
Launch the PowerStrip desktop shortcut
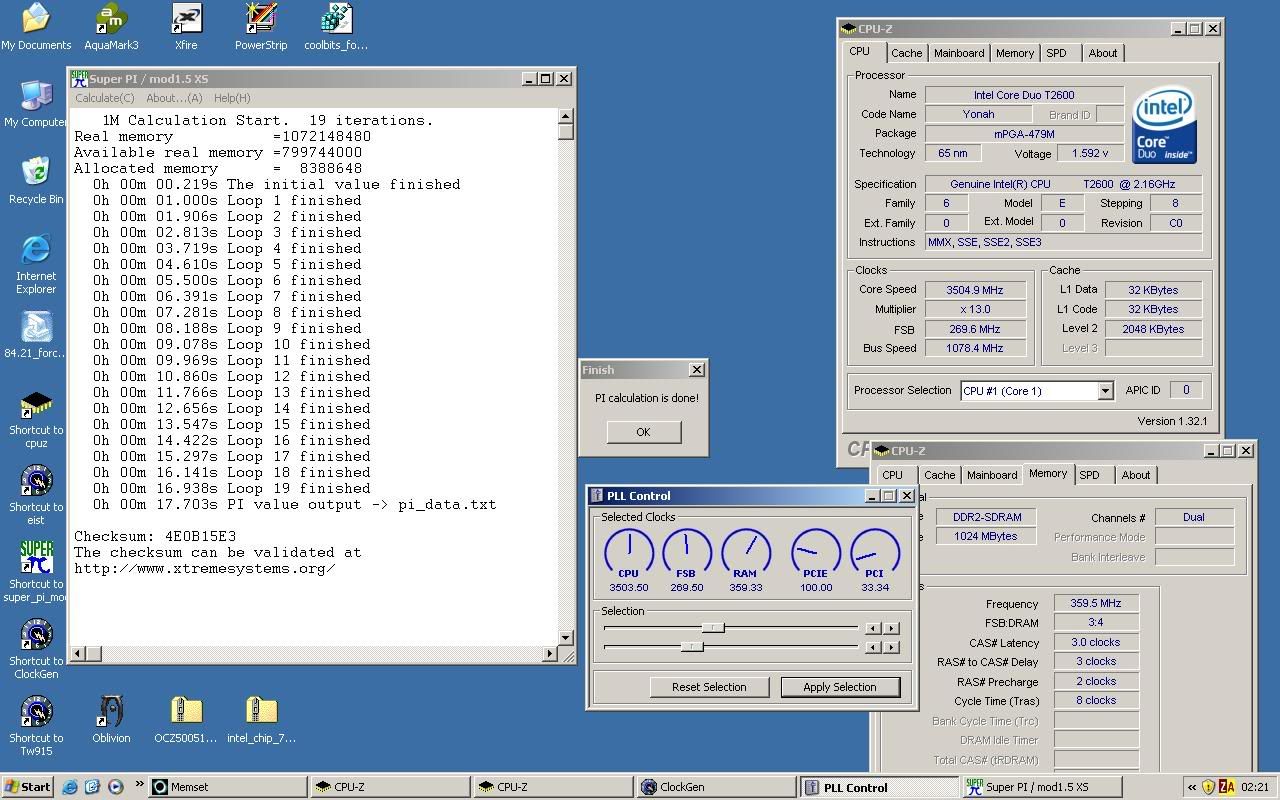point(261,27)
